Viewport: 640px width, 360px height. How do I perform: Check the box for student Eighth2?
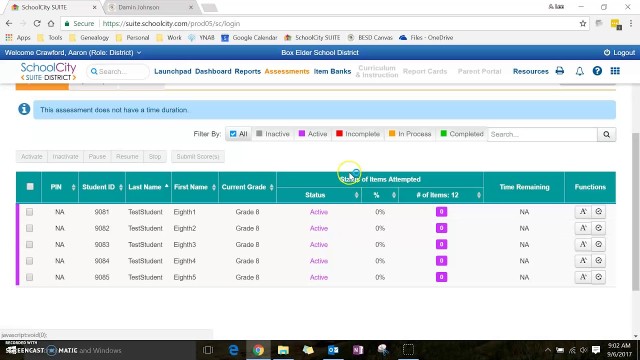click(29, 228)
